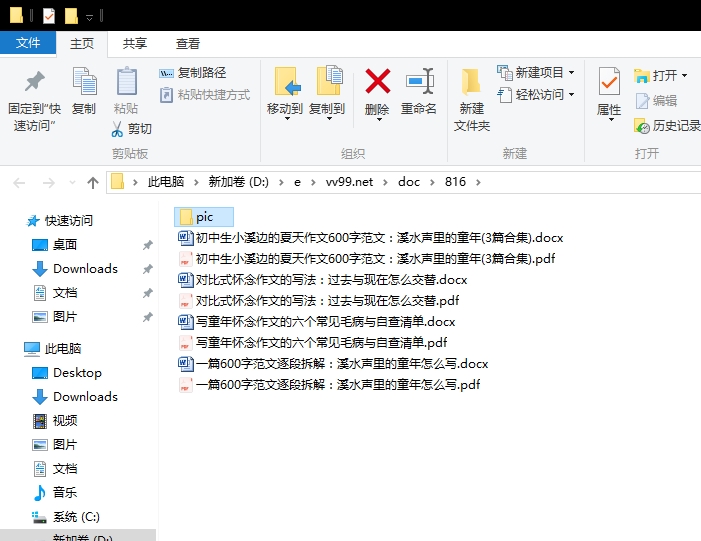Click Quick access in navigation pane

(59, 220)
